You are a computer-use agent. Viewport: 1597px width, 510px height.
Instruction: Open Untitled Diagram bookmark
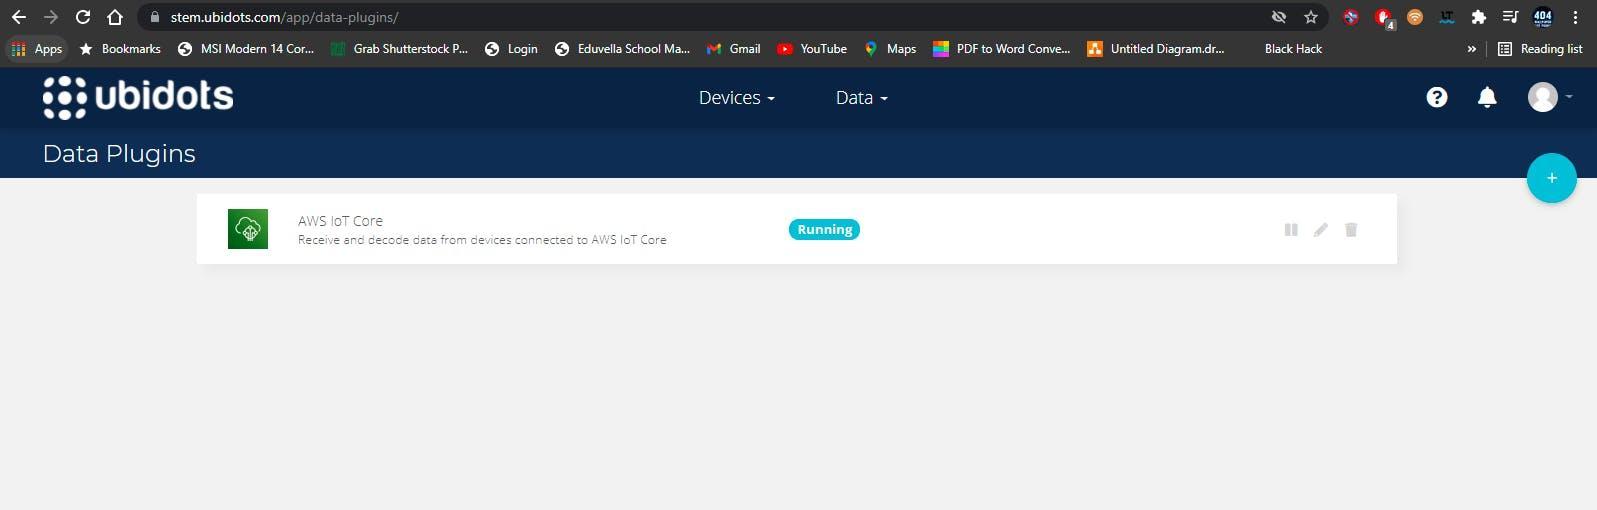1155,49
